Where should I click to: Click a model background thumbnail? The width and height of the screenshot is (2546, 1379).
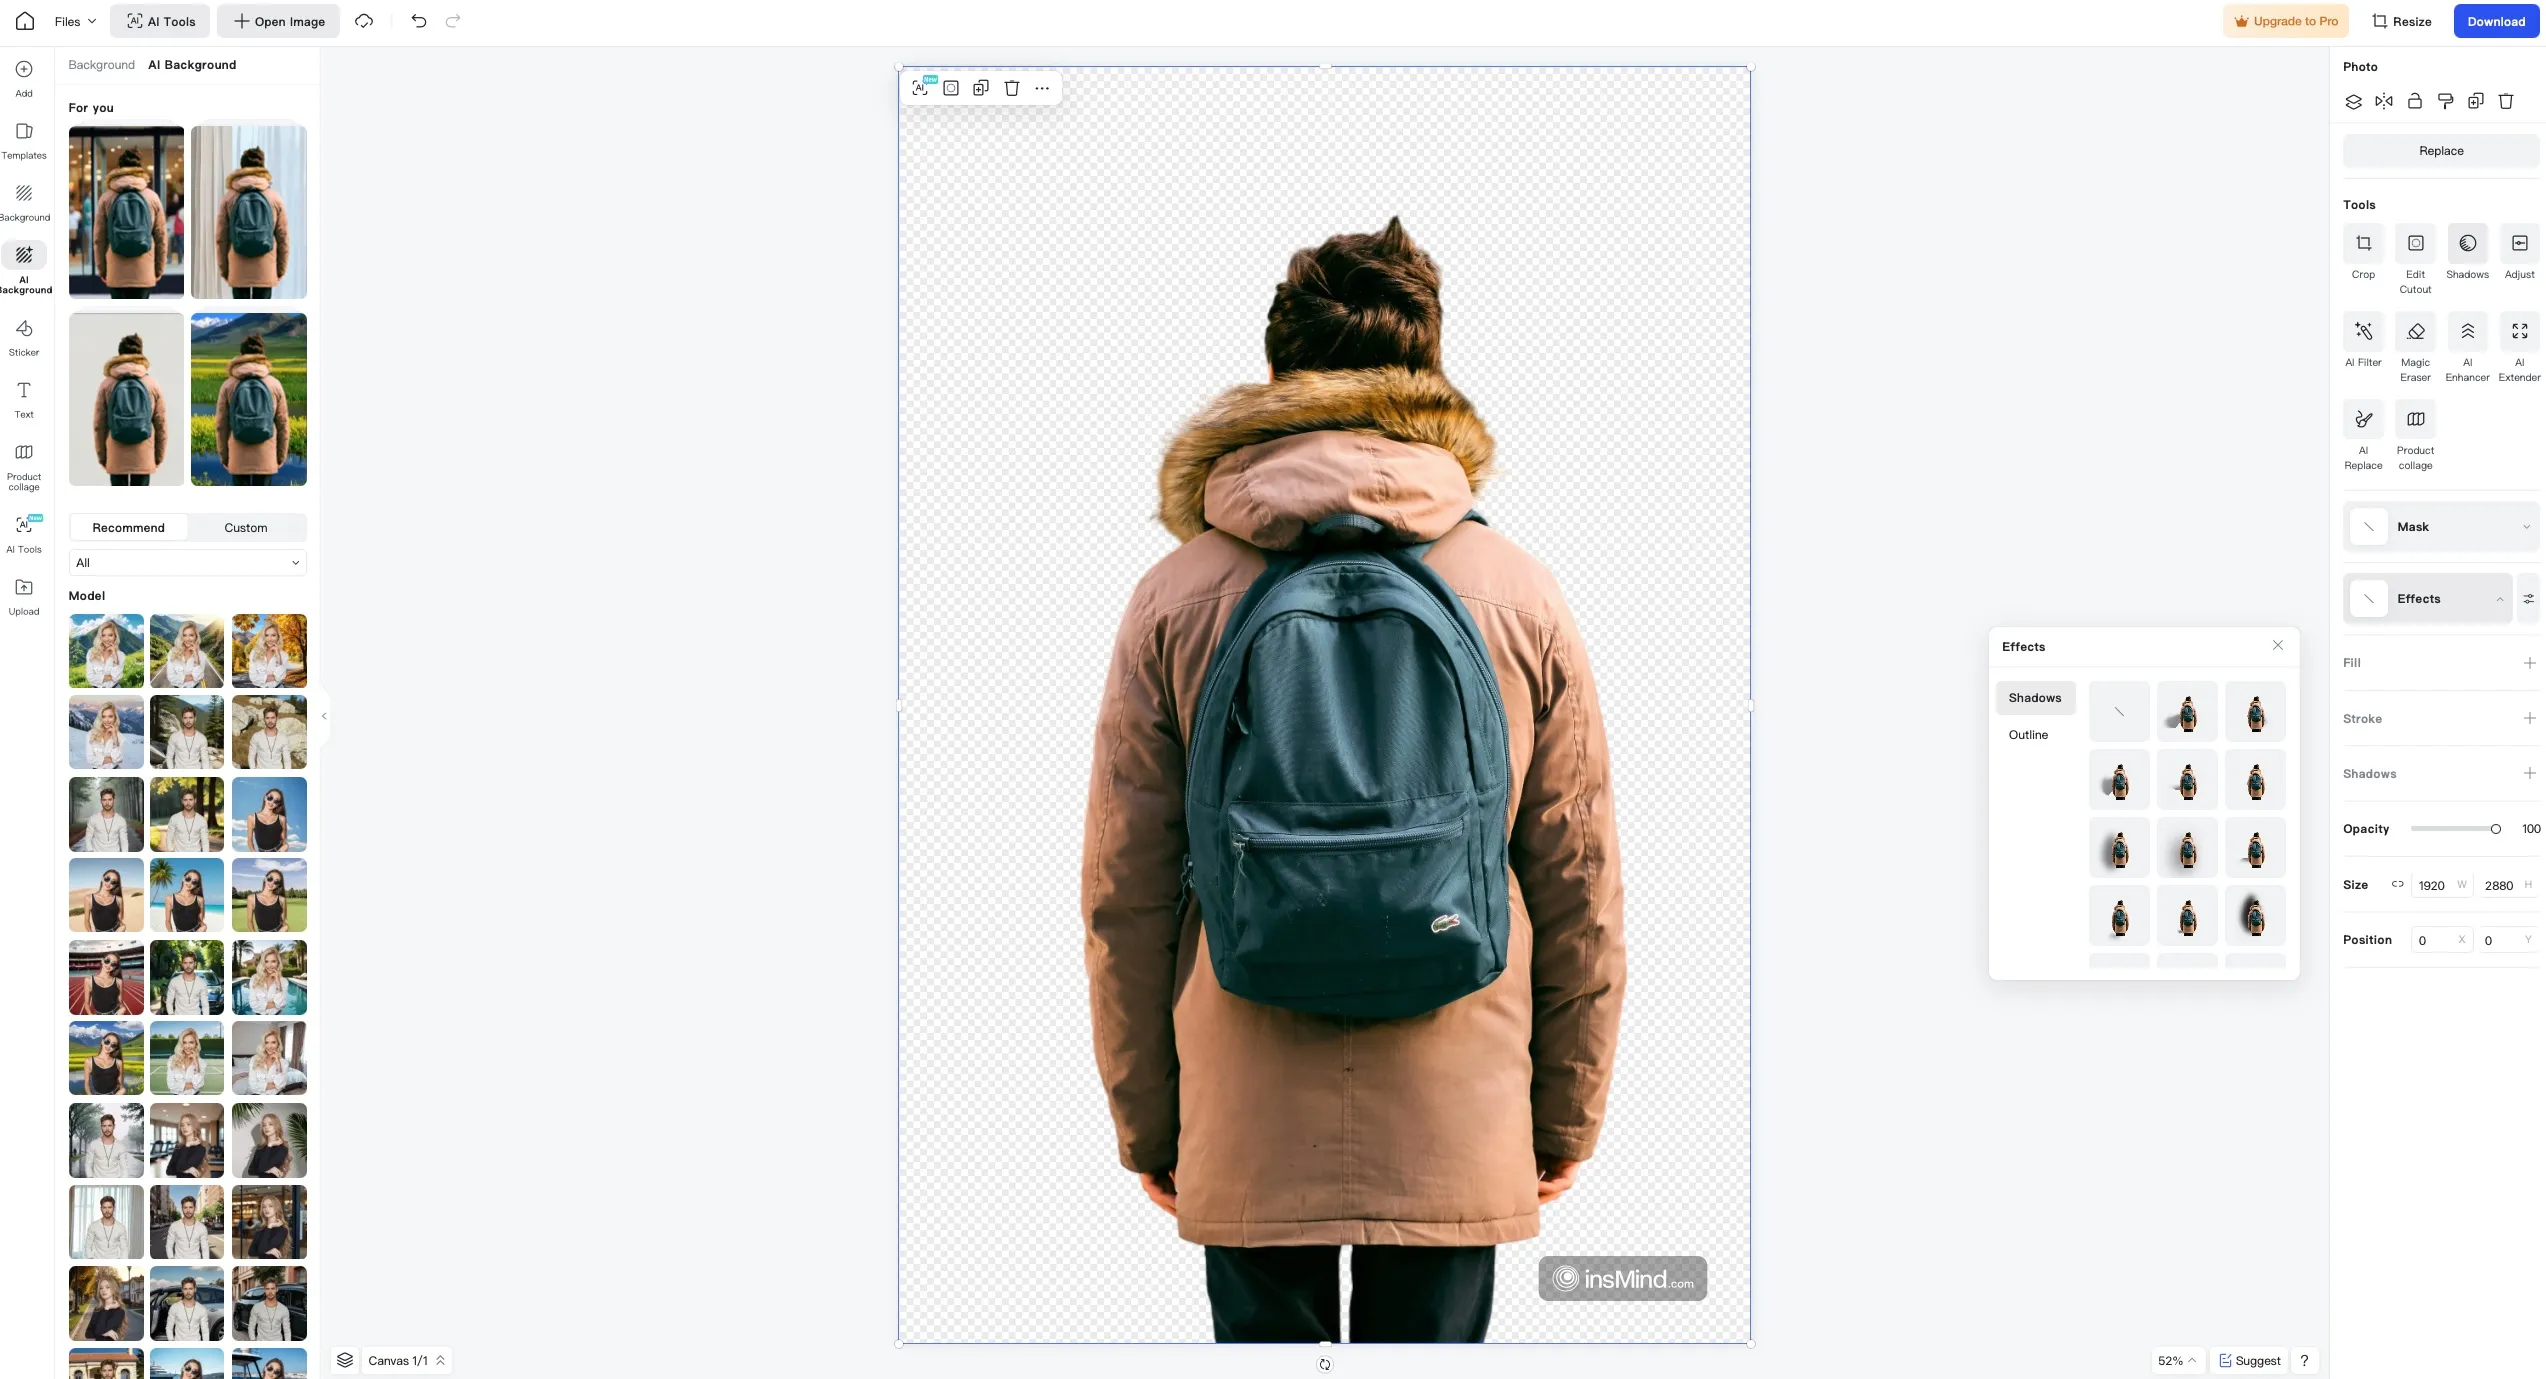[105, 650]
